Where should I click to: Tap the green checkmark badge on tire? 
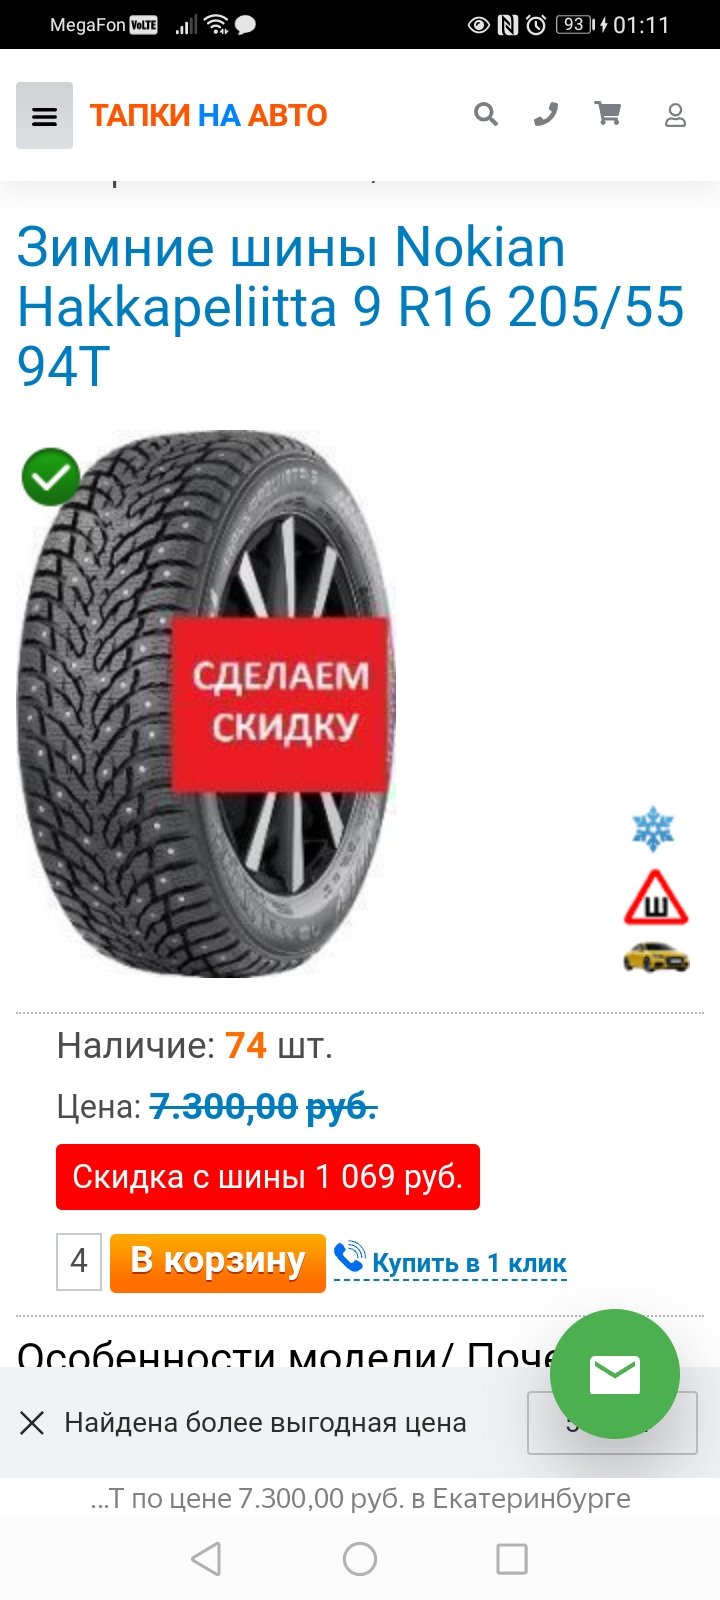click(x=51, y=477)
